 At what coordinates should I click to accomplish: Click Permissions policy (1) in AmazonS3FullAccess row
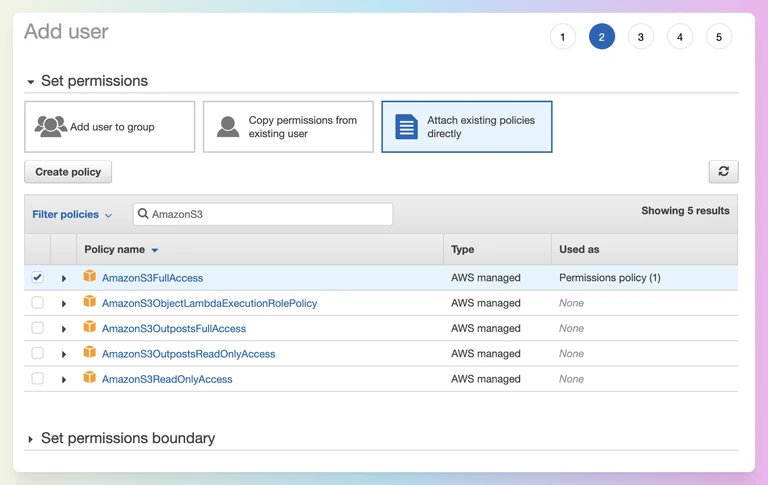[x=610, y=278]
